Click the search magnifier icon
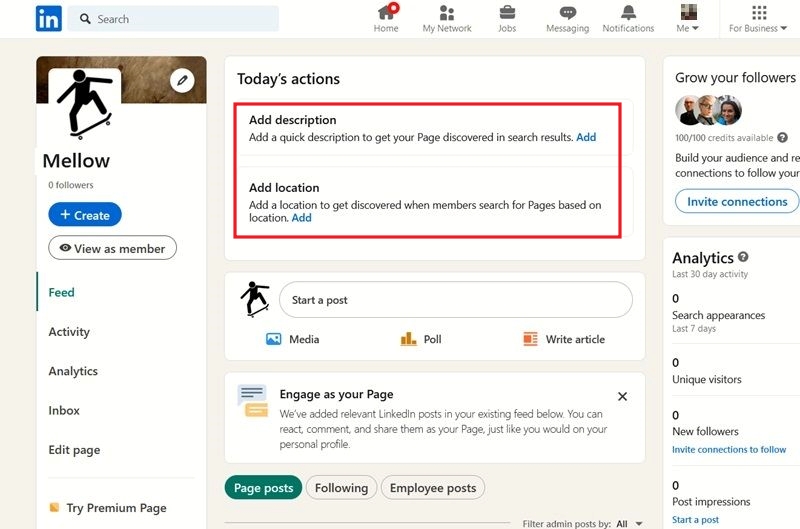The image size is (800, 529). tap(85, 19)
